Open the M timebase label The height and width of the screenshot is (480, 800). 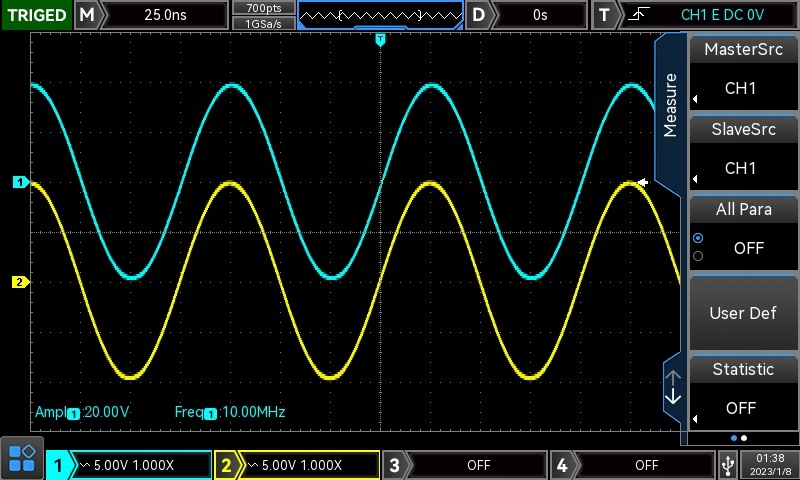88,15
